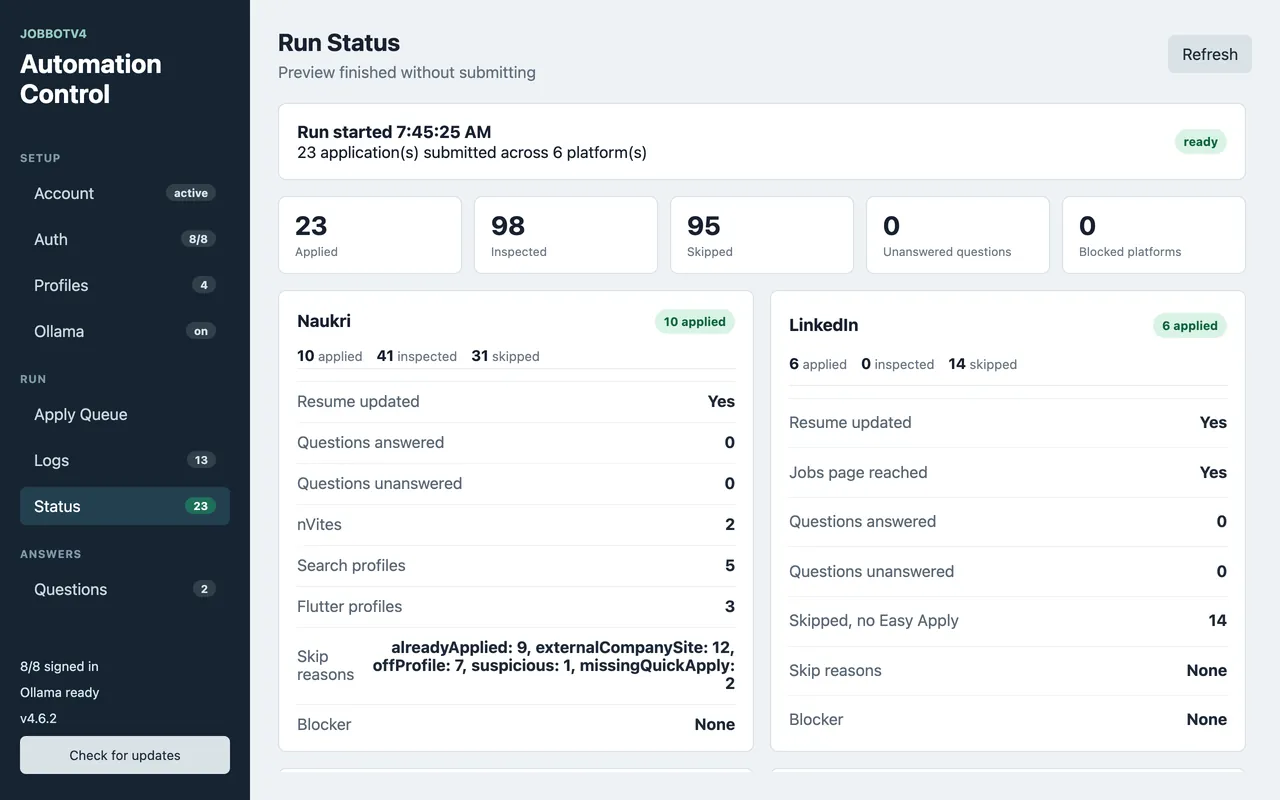The height and width of the screenshot is (800, 1280).
Task: Click 'Skipped, no Easy Apply' row label
Action: point(874,620)
